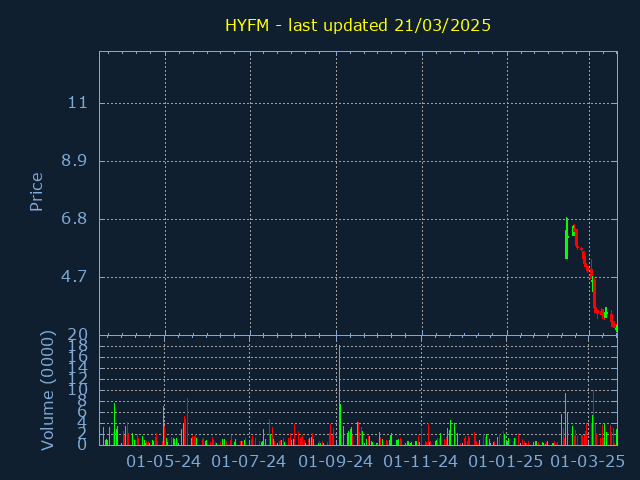Screen dimensions: 640x480
Task: Click the tall green price candle near 6.8
Action: point(567,238)
